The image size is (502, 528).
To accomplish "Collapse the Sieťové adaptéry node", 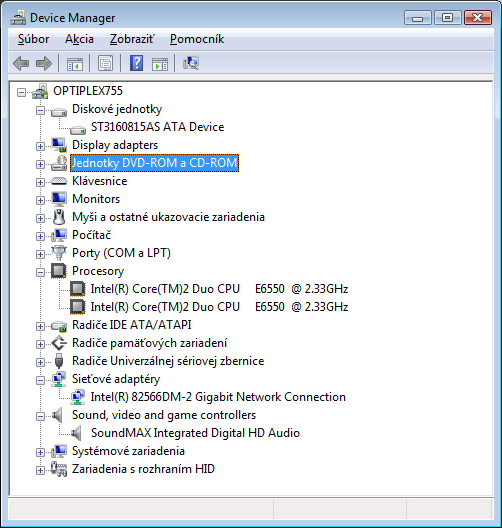I will 40,380.
